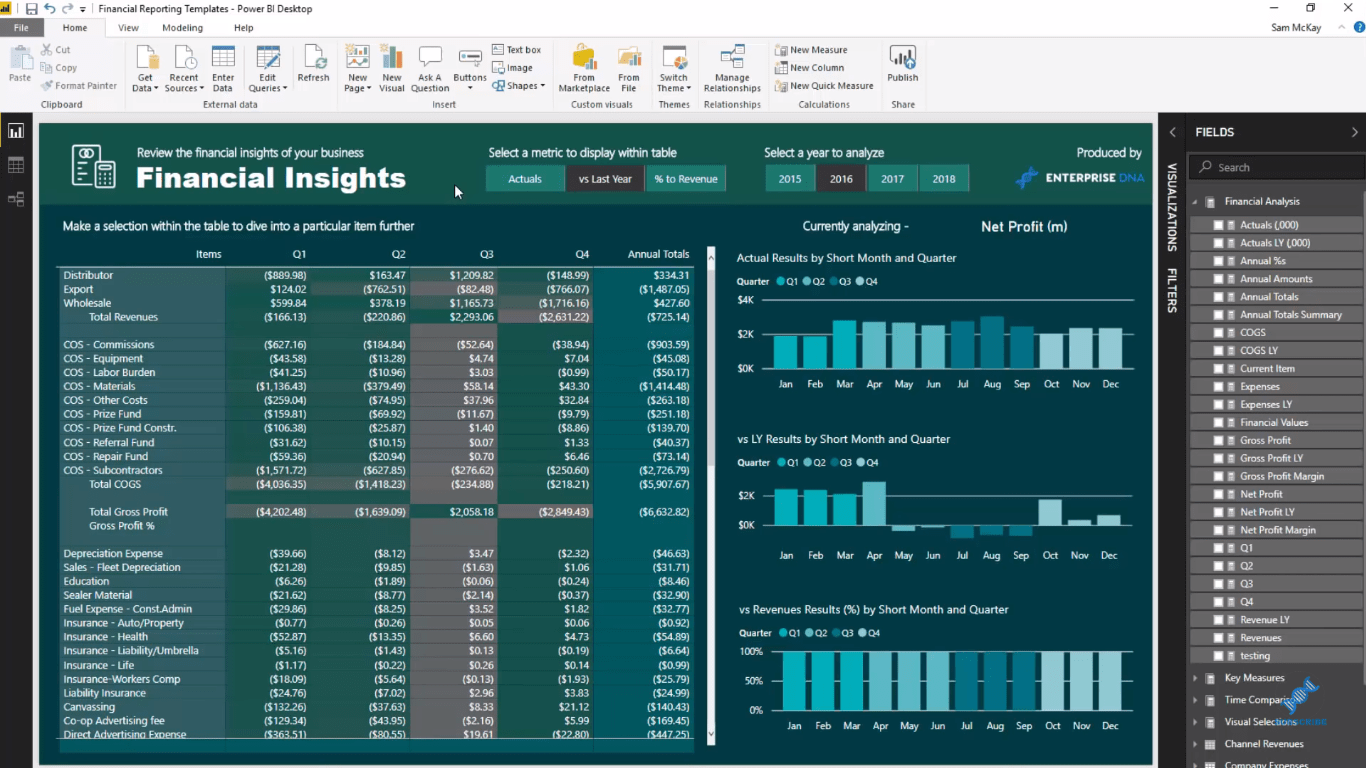Switch to the Modeling ribbon tab
This screenshot has height=768, width=1366.
182,28
